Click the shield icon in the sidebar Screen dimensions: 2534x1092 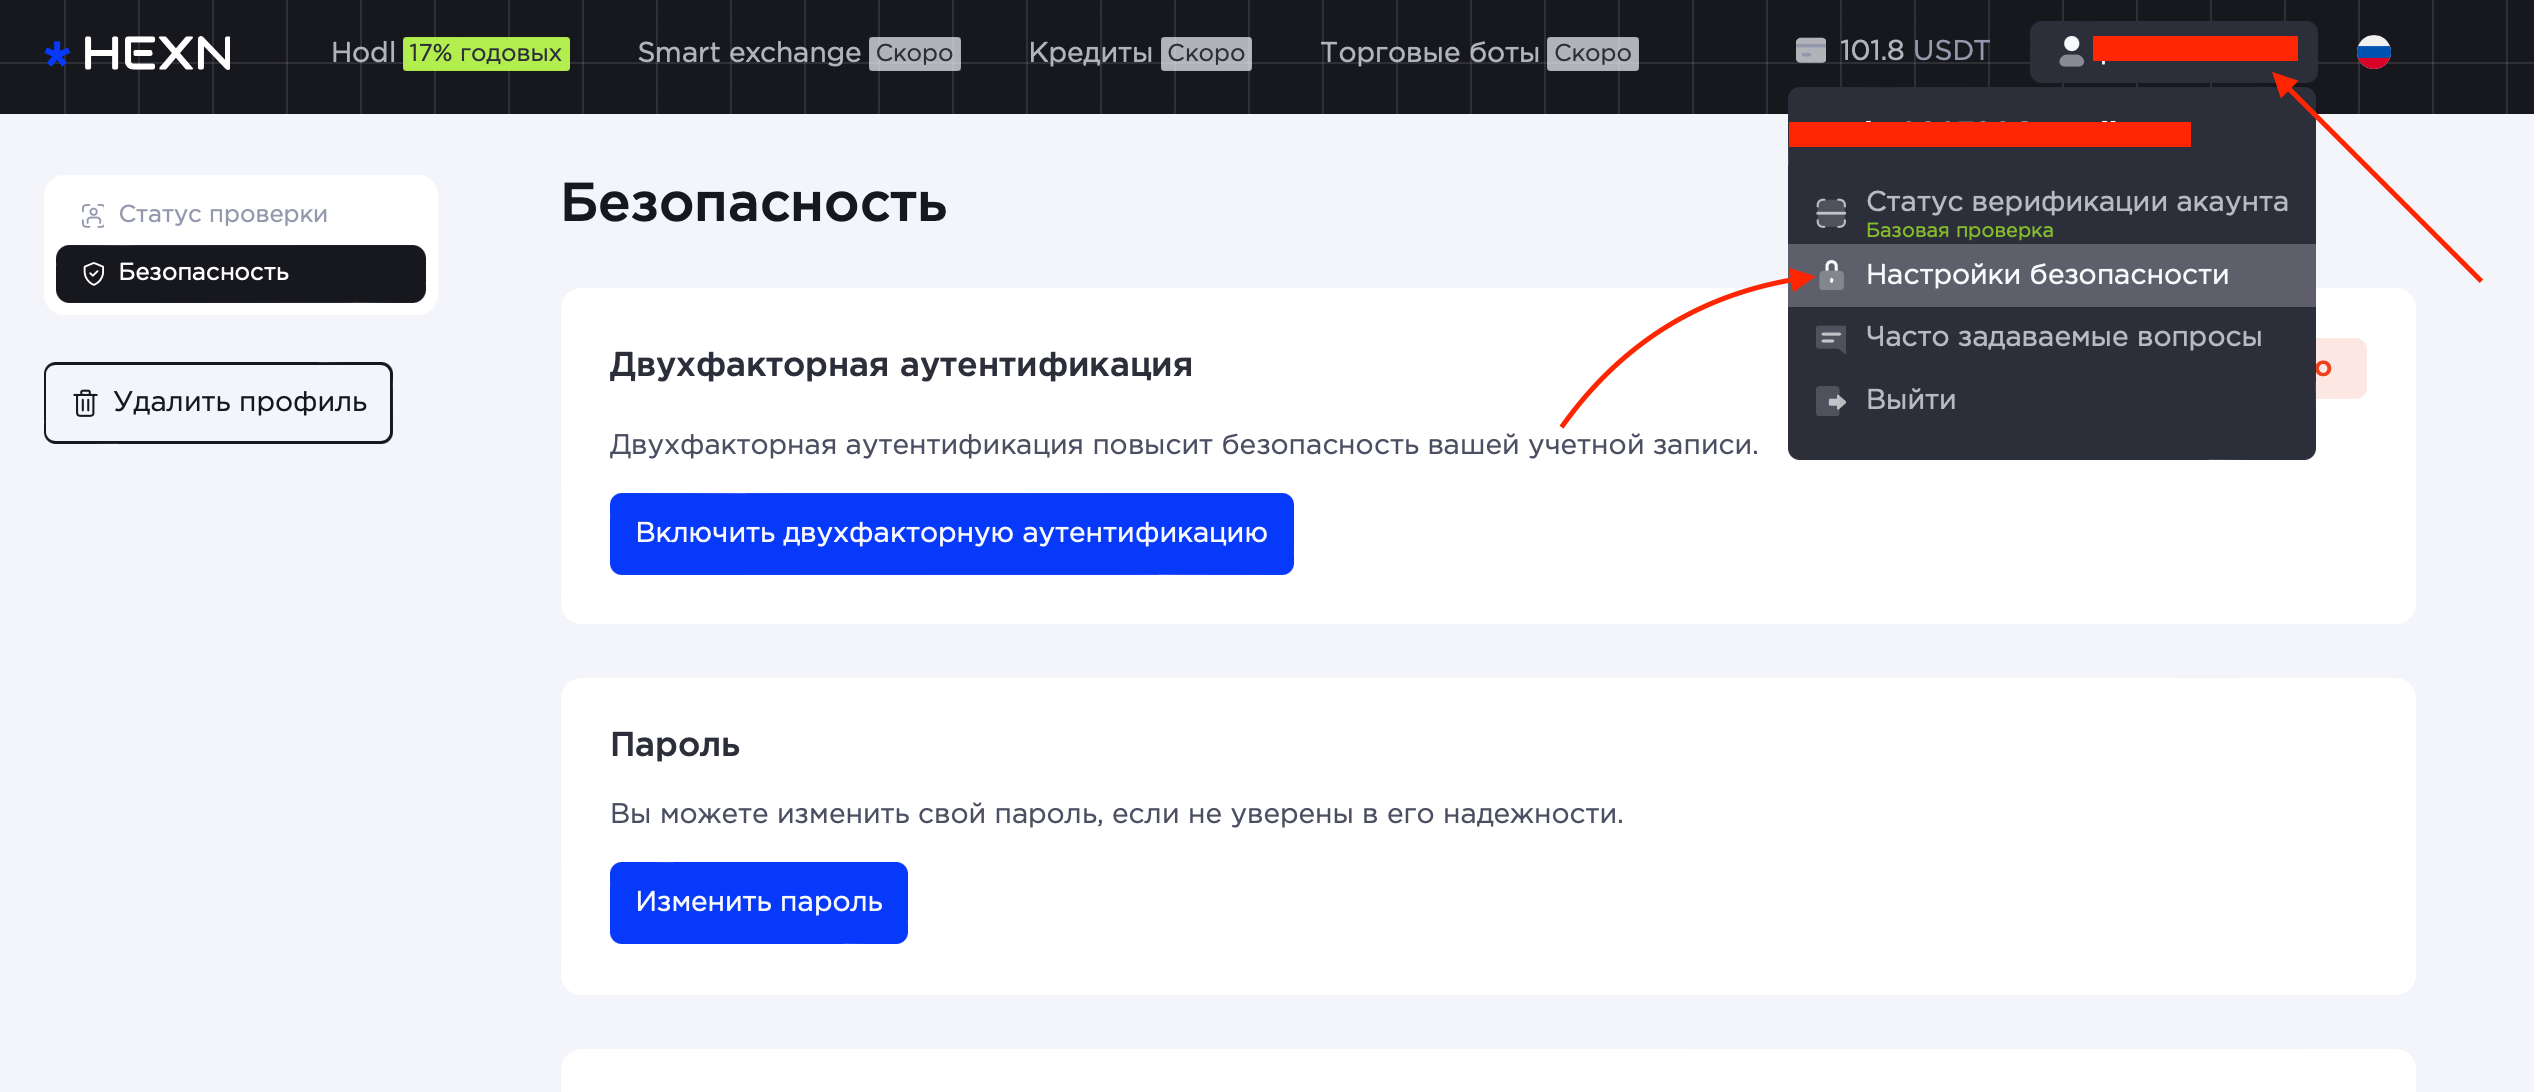coord(94,274)
